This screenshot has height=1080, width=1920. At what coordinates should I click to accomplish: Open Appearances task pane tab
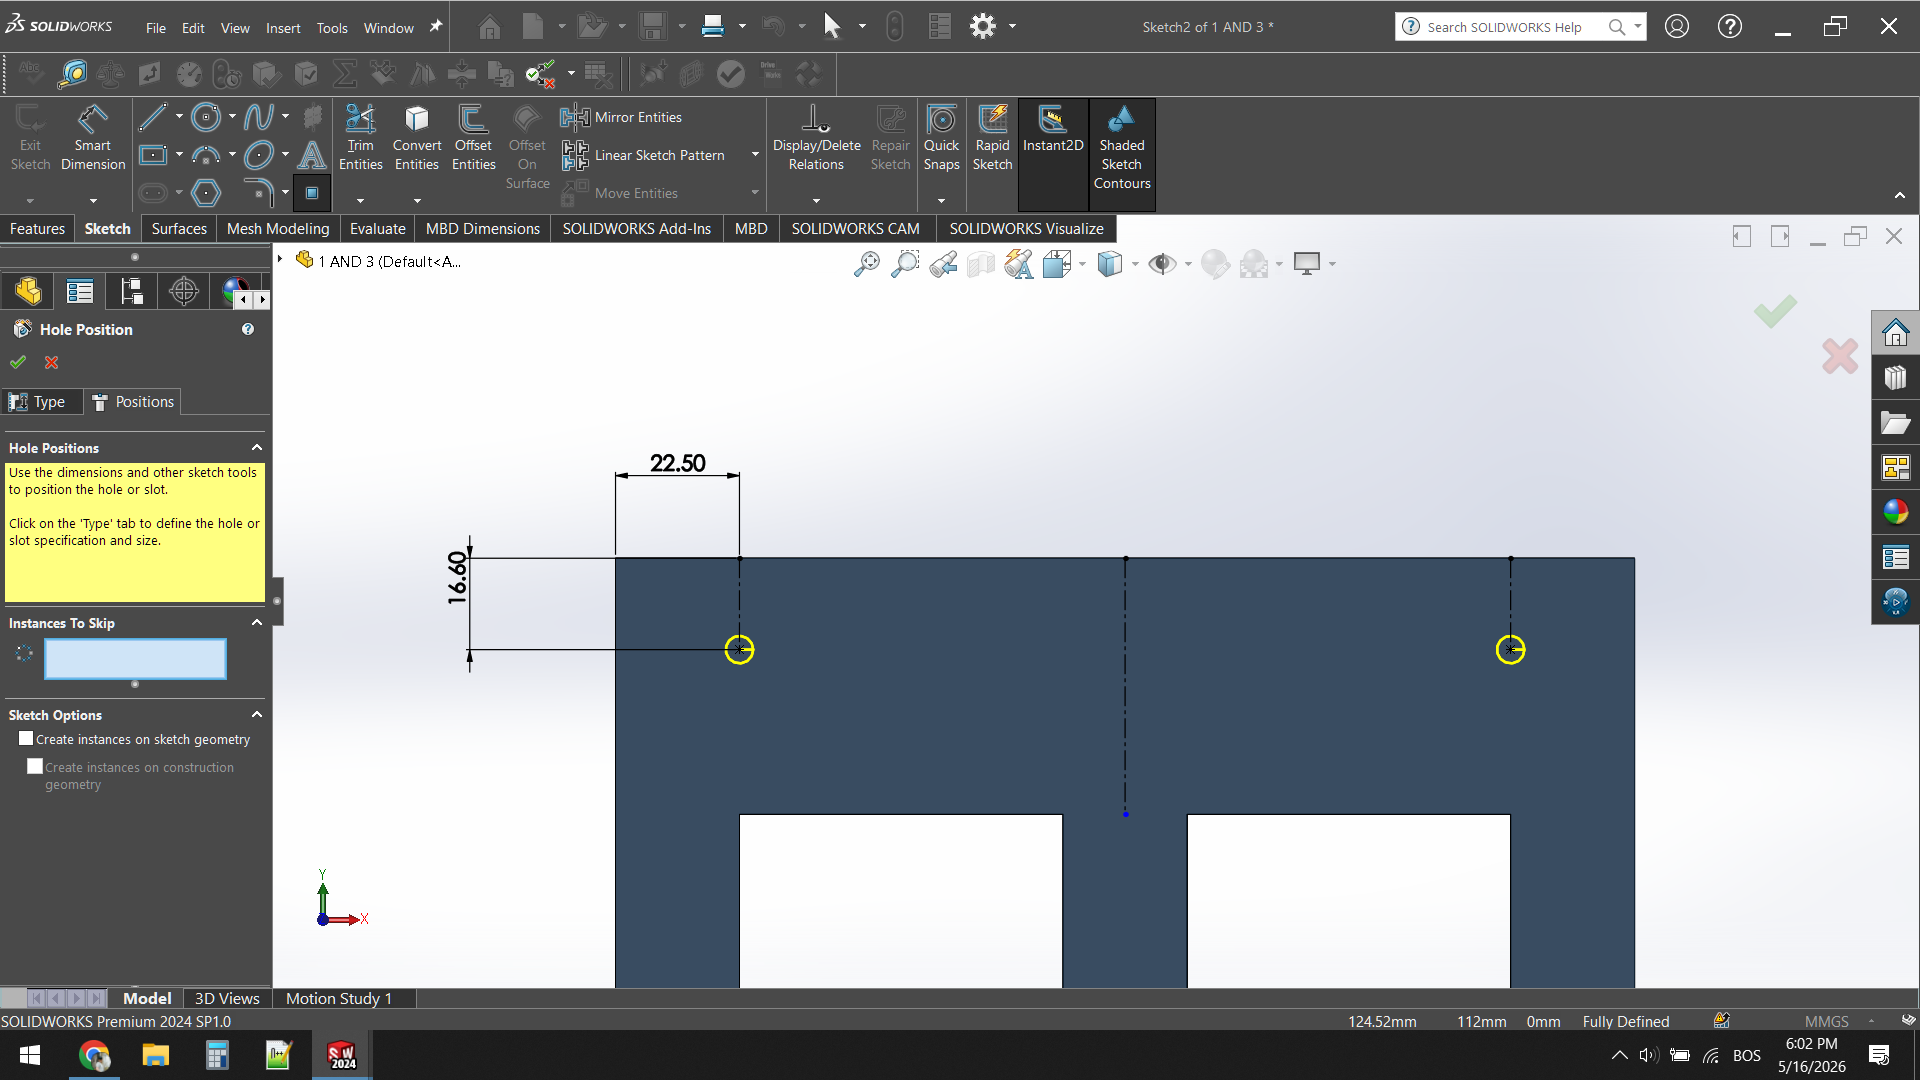click(1895, 512)
